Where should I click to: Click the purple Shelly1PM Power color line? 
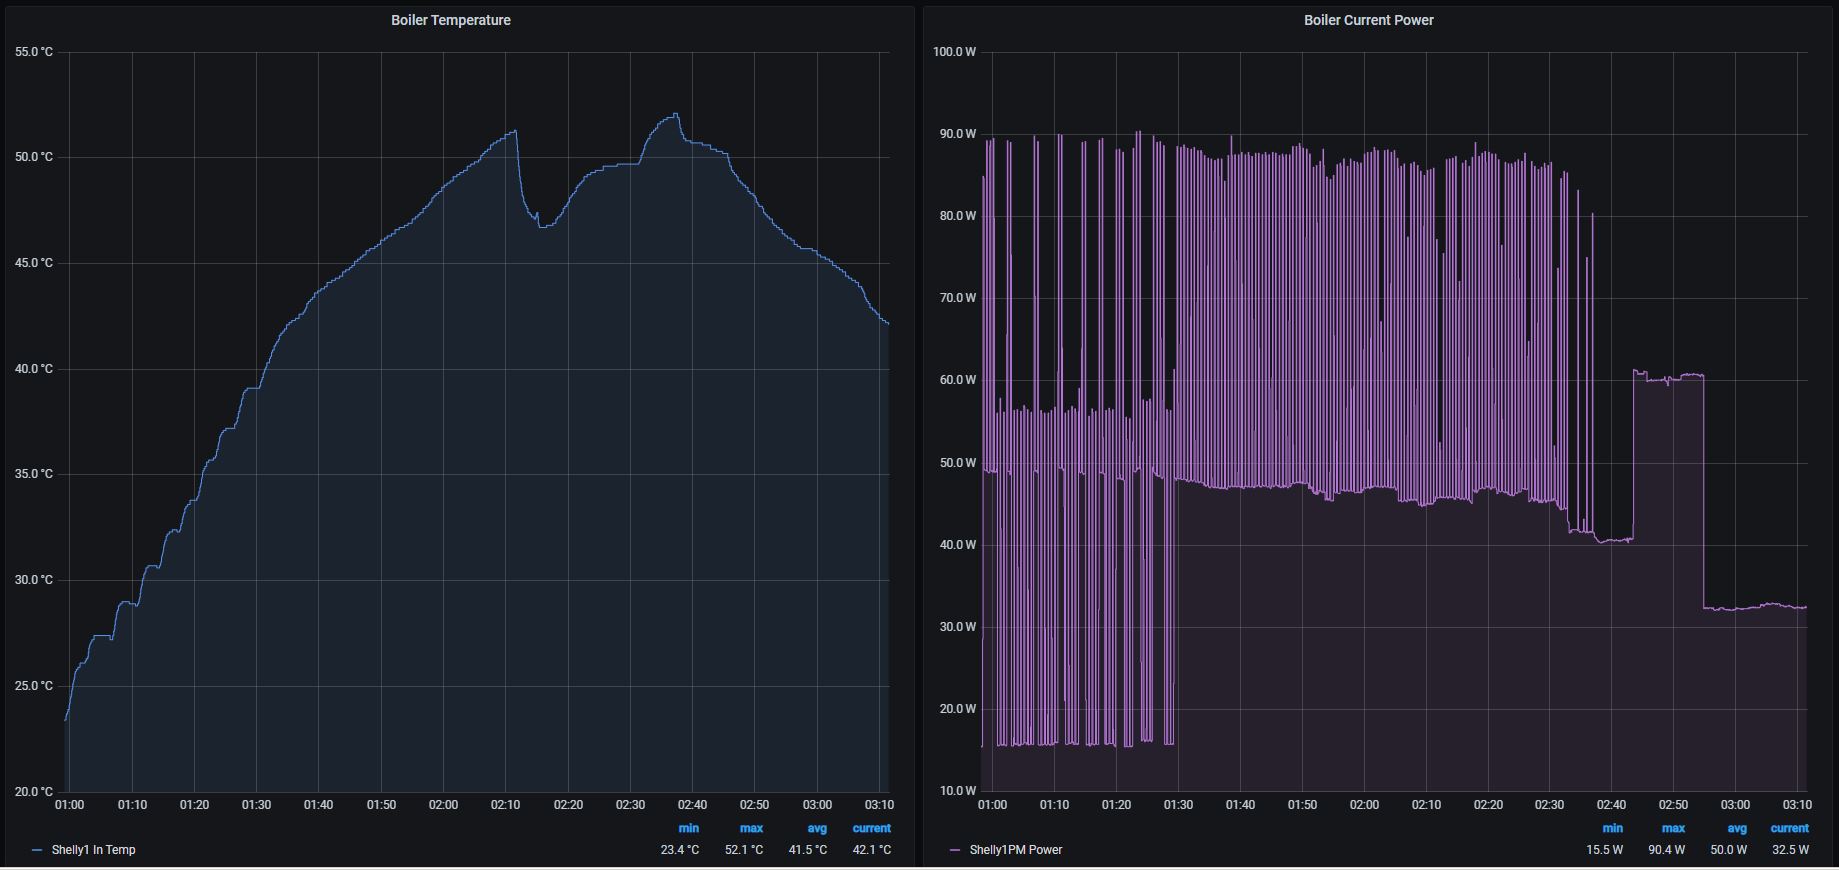tap(955, 850)
